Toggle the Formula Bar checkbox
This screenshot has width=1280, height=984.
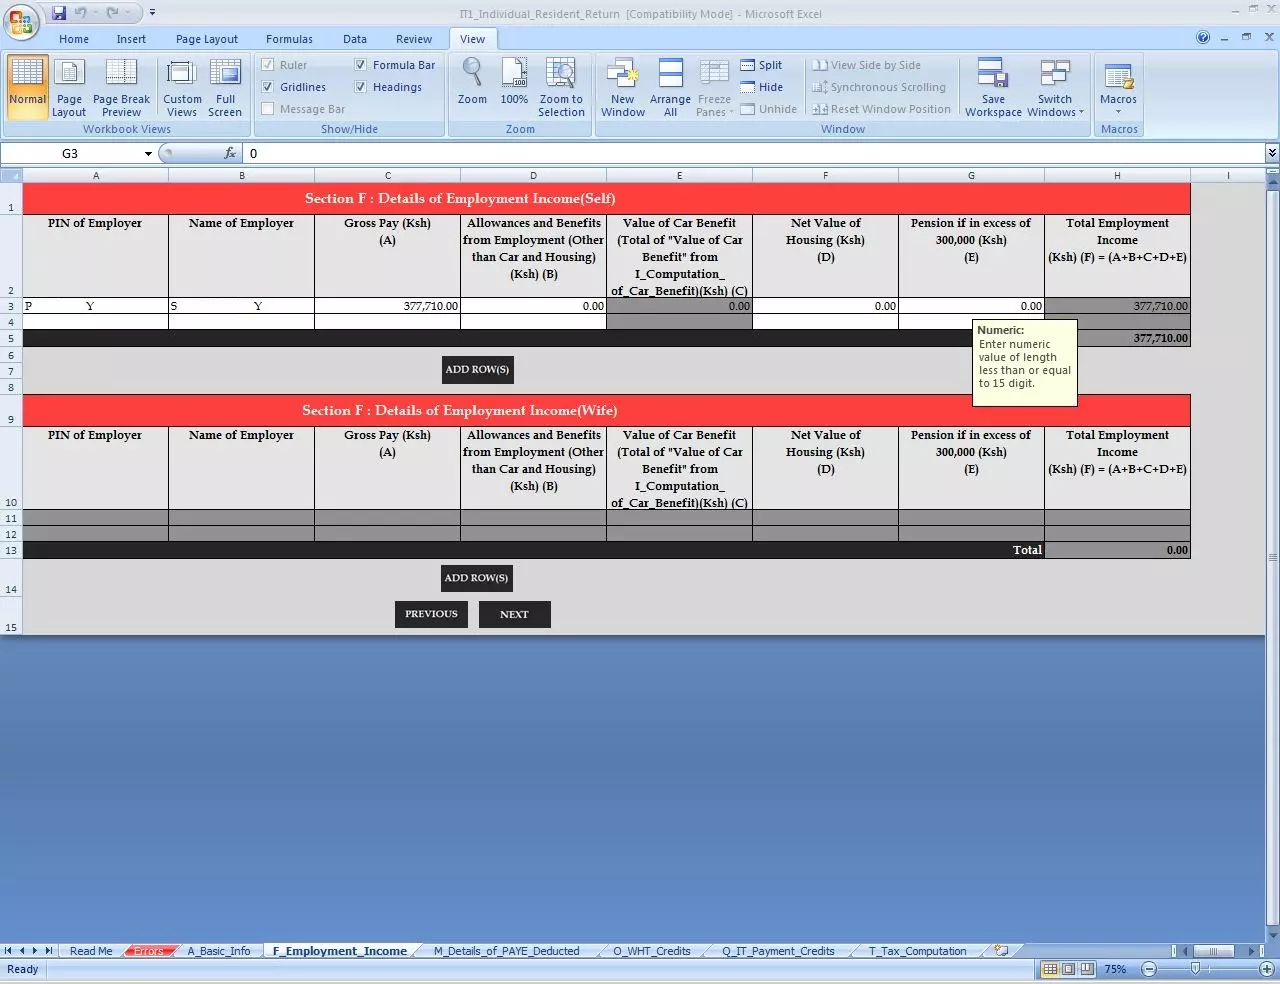pos(360,65)
